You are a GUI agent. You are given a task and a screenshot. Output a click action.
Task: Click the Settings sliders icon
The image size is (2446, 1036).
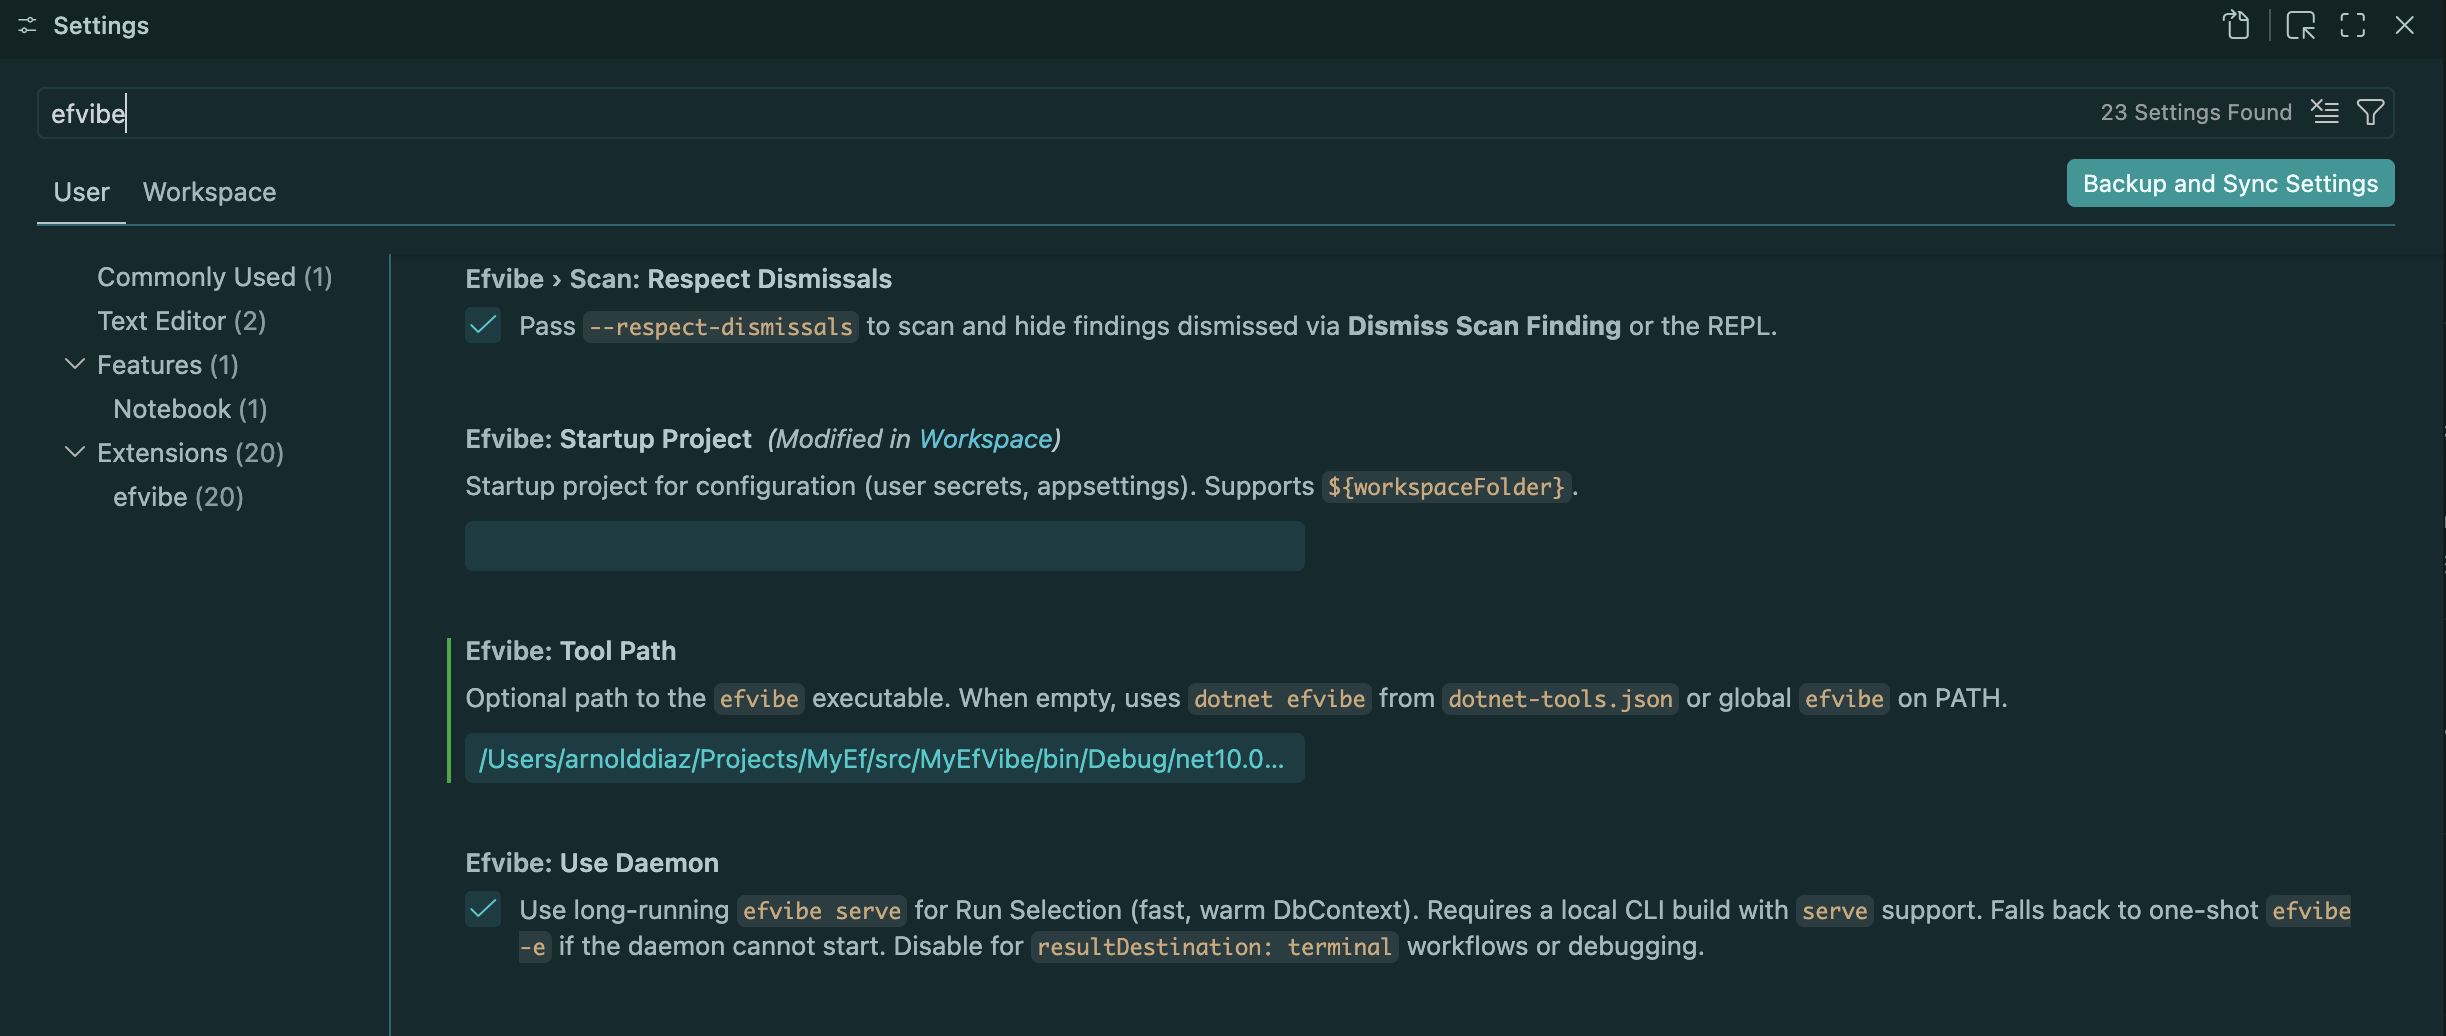click(x=27, y=26)
